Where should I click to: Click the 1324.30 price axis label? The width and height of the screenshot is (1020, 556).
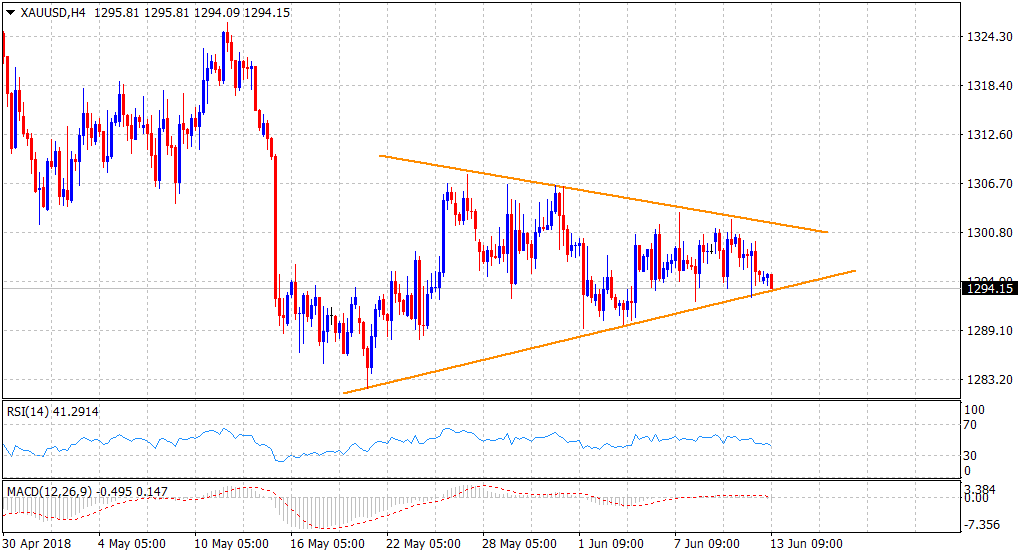click(988, 36)
